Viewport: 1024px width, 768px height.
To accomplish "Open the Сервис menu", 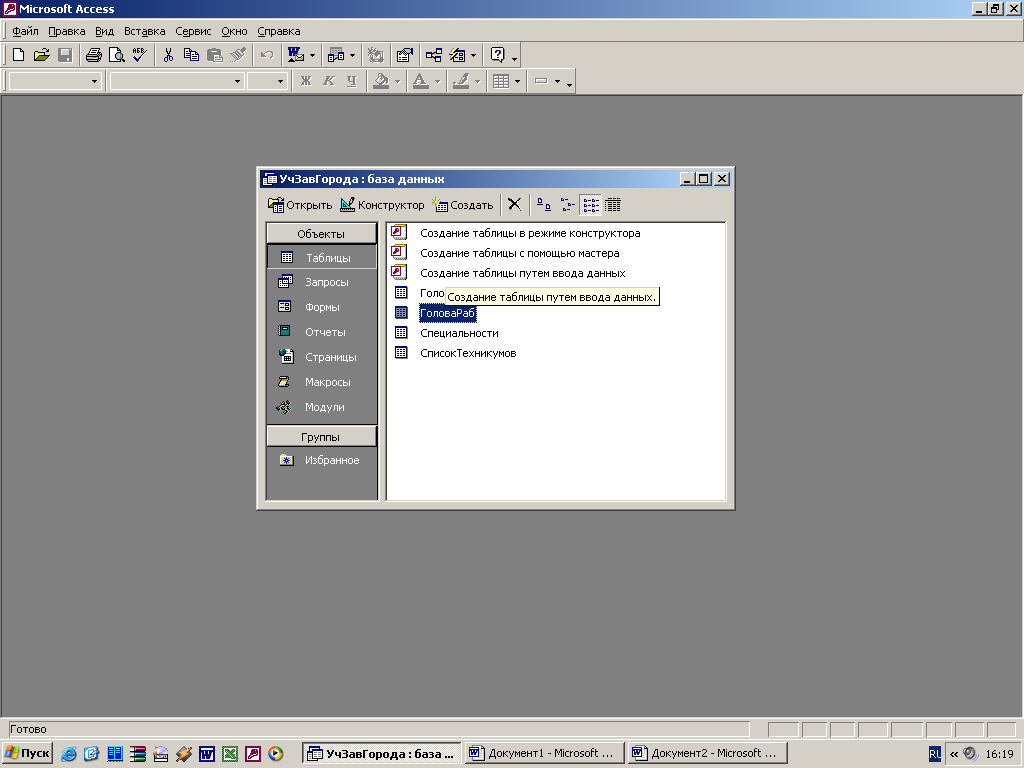I will point(193,31).
